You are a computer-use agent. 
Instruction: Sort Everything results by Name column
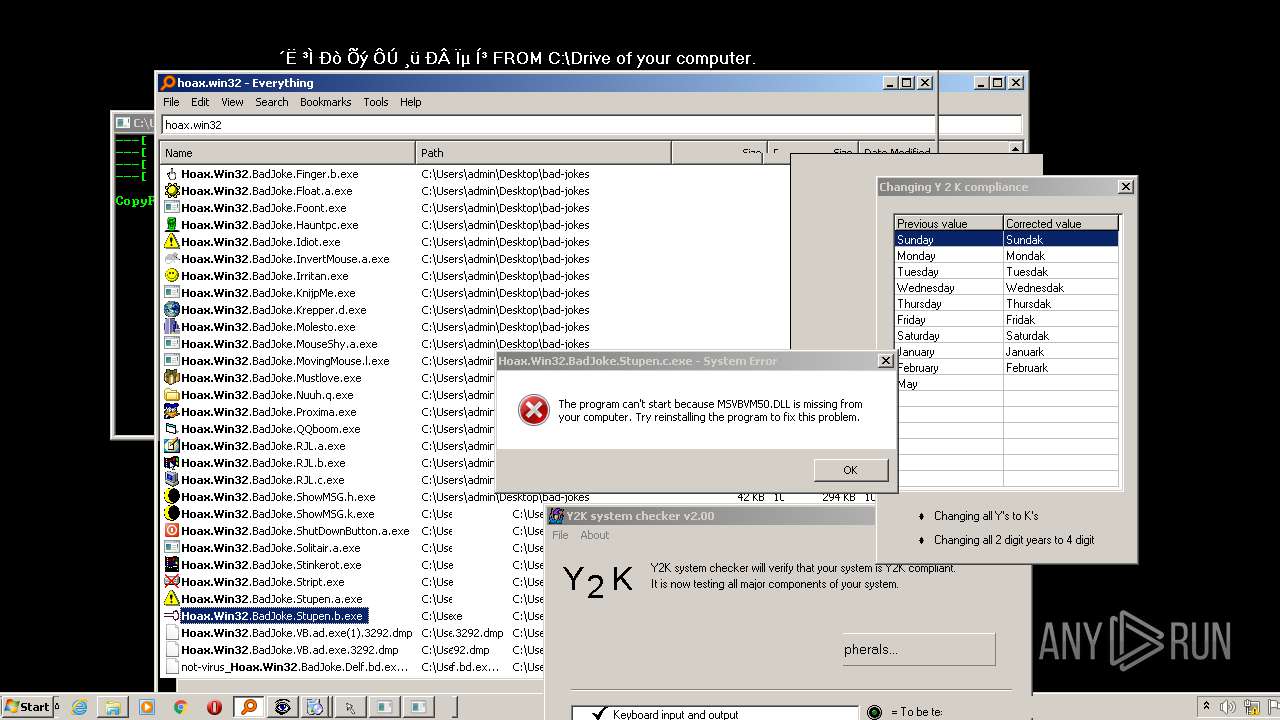(x=288, y=153)
